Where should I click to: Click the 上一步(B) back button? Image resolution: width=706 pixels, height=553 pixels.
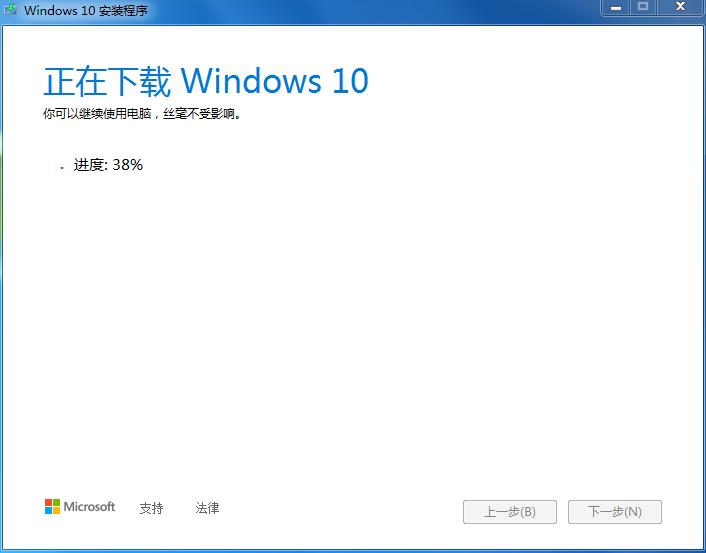[510, 512]
